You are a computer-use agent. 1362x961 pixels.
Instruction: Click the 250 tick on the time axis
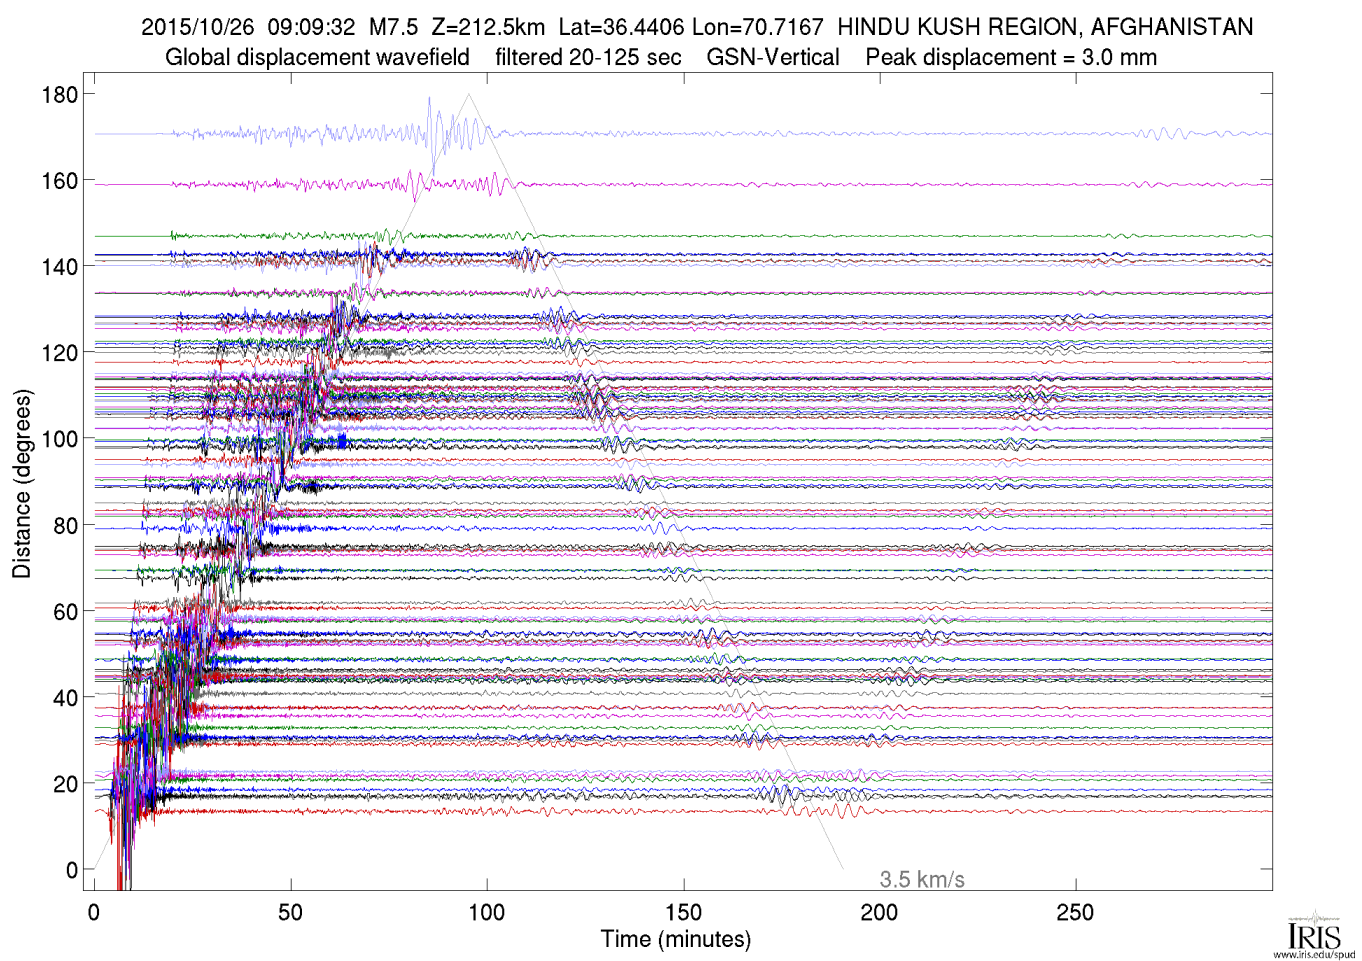1075,912
